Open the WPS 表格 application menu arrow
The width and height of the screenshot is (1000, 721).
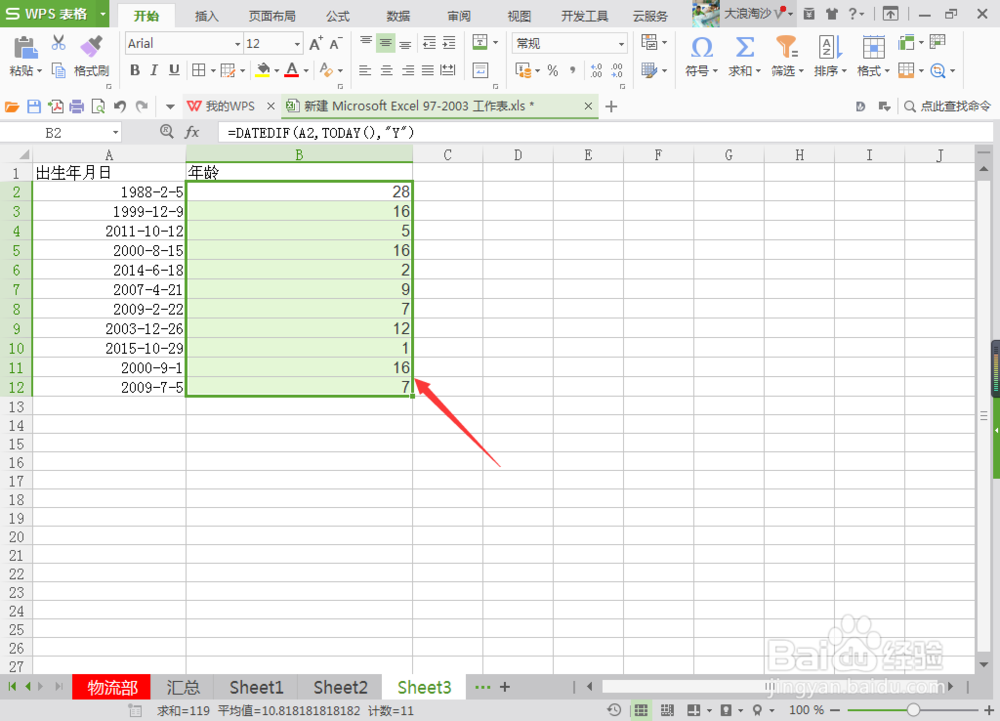pos(103,13)
